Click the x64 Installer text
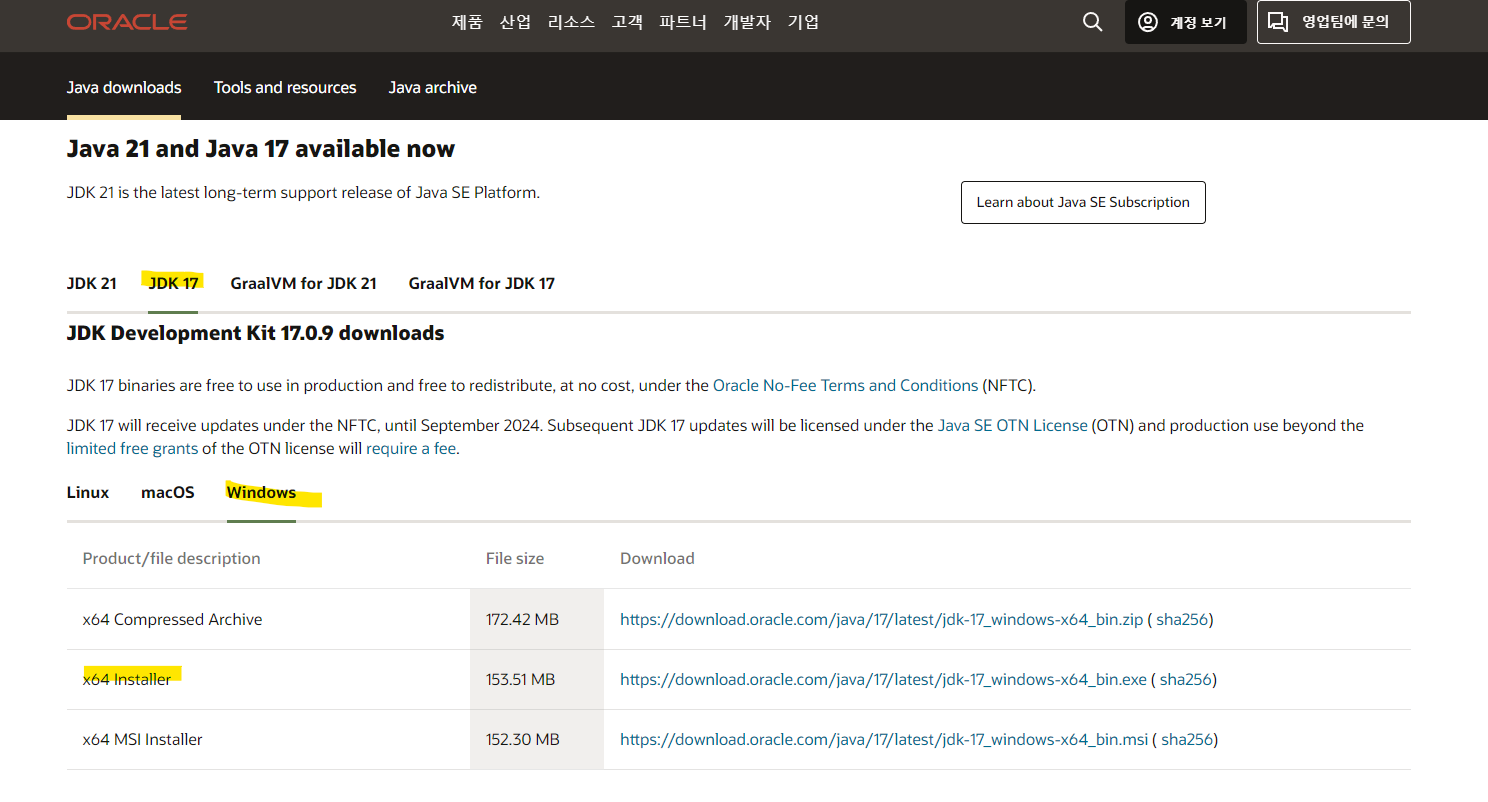Image resolution: width=1488 pixels, height=802 pixels. coord(127,679)
